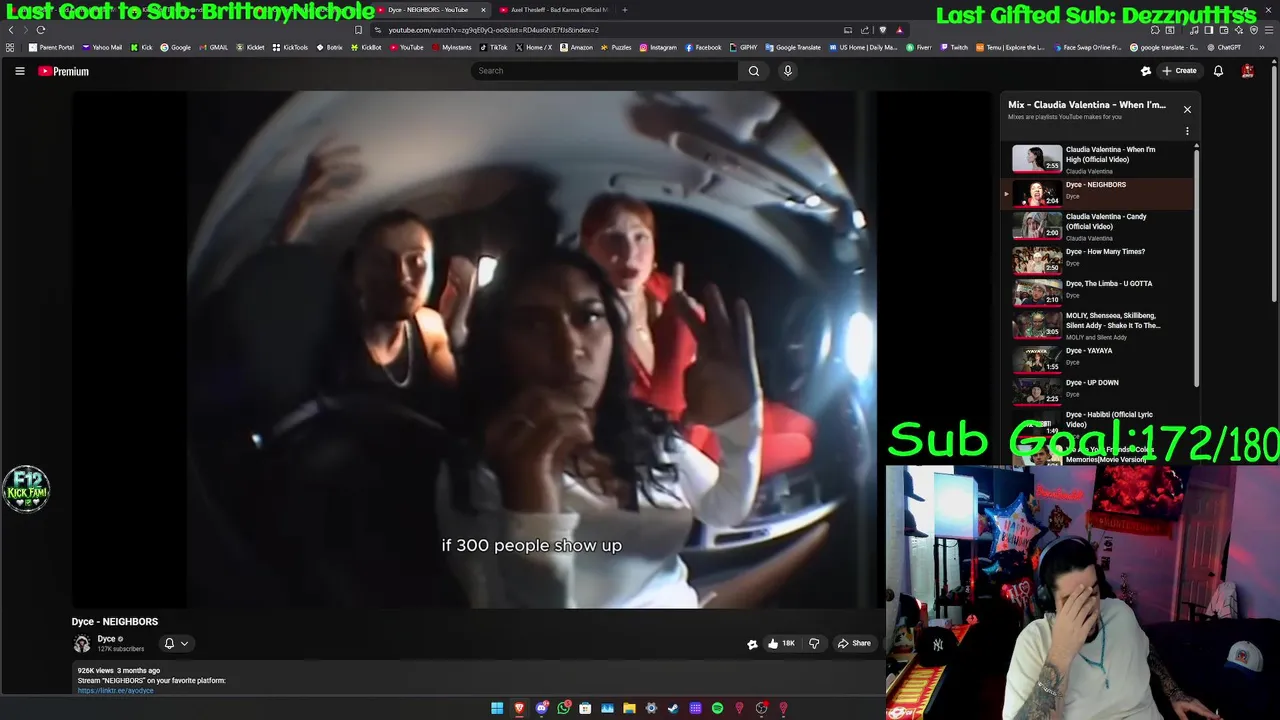Play Dyce UP DOWN from playlist
Image resolution: width=1280 pixels, height=720 pixels.
(x=1097, y=389)
